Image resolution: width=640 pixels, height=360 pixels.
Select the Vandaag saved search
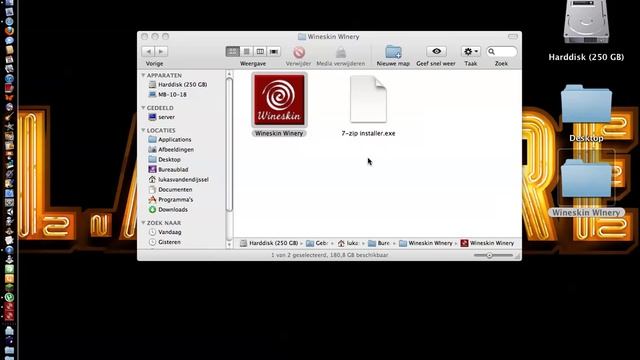(165, 232)
